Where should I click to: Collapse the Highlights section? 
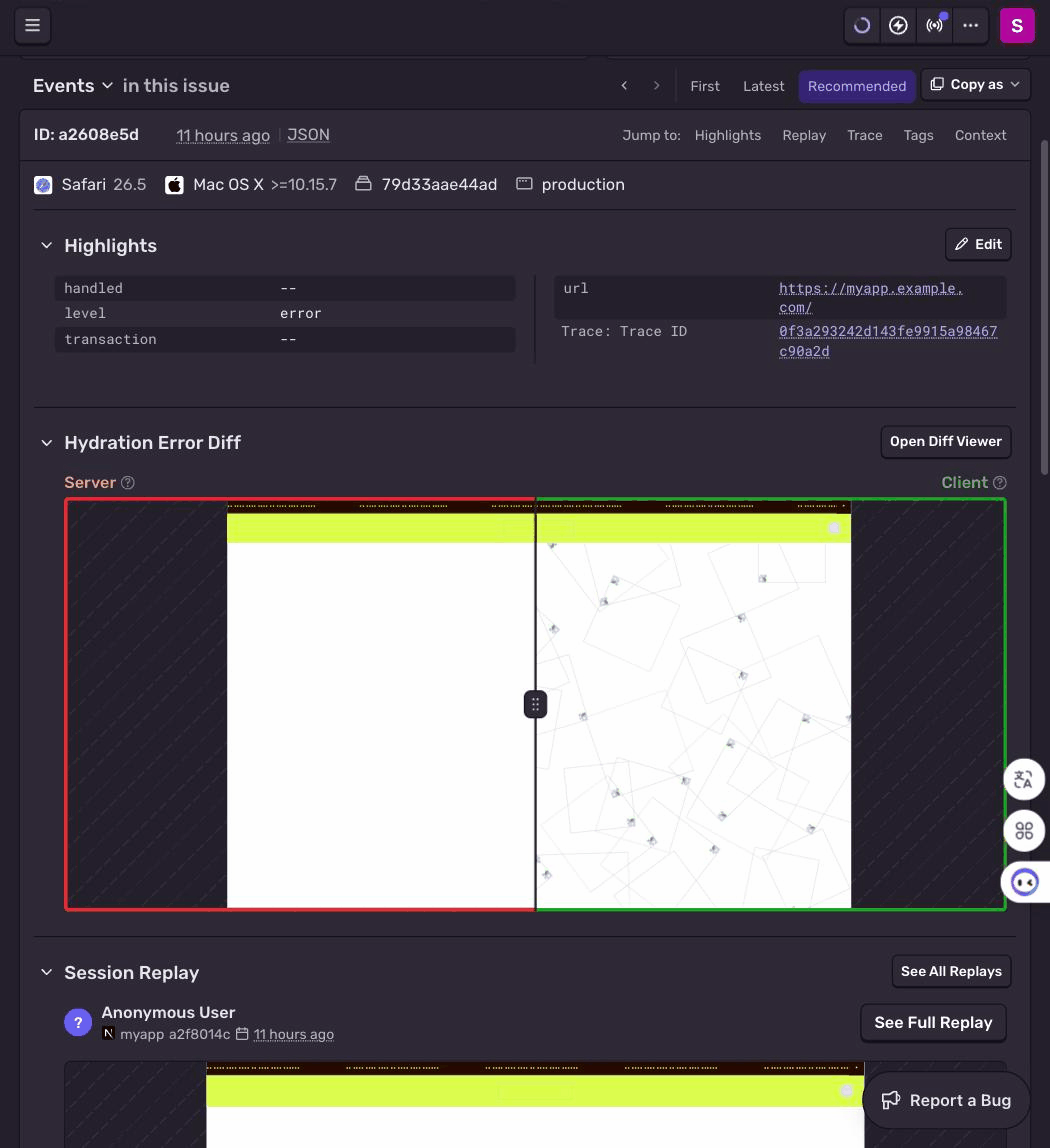[47, 245]
